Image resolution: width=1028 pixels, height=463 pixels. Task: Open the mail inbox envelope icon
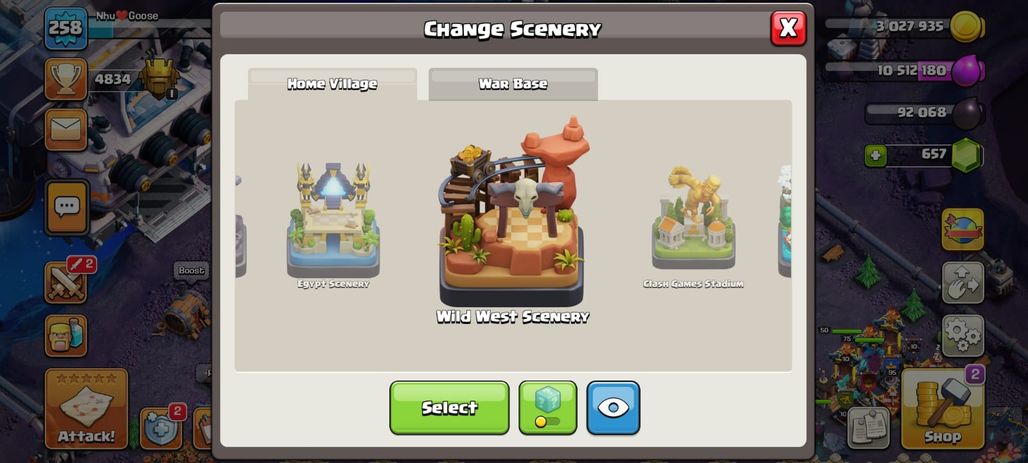click(x=66, y=129)
